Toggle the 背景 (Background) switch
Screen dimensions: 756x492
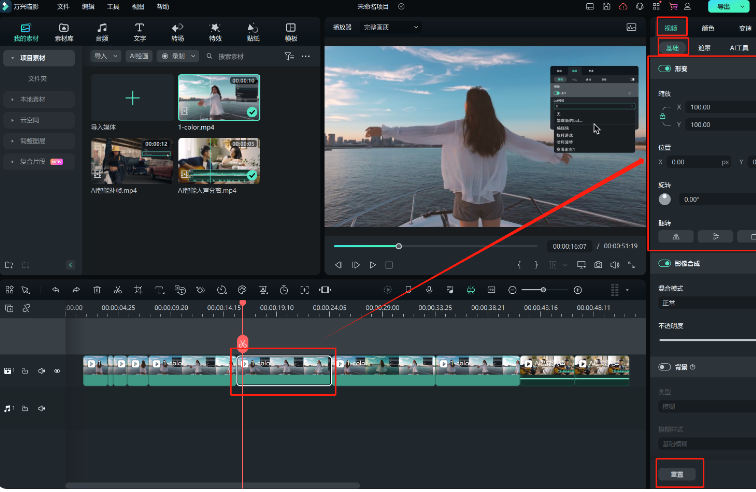coord(663,367)
